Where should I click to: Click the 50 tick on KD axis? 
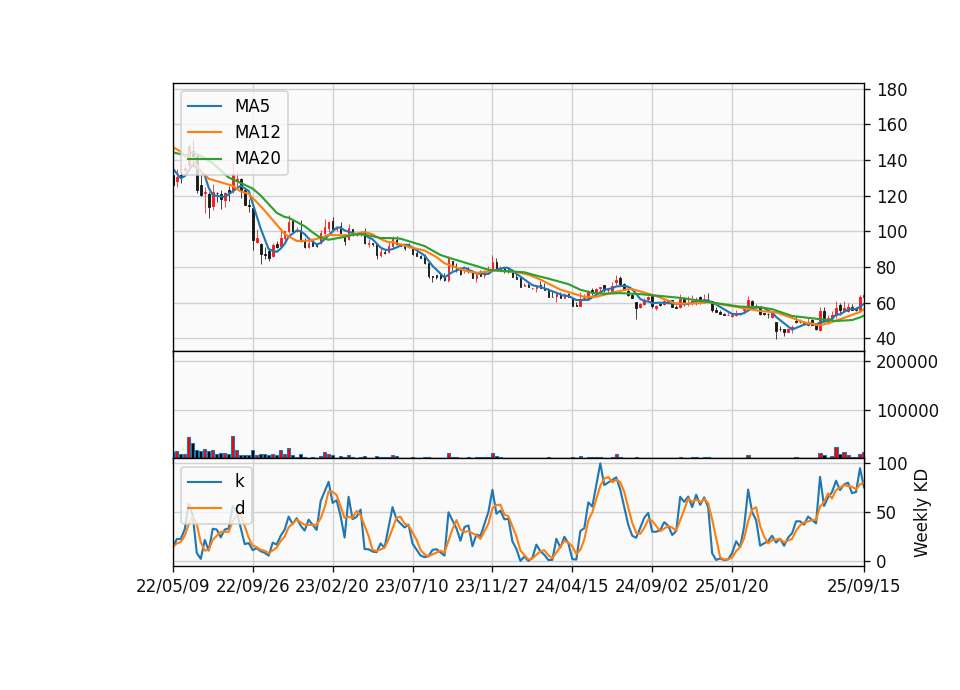click(x=887, y=513)
